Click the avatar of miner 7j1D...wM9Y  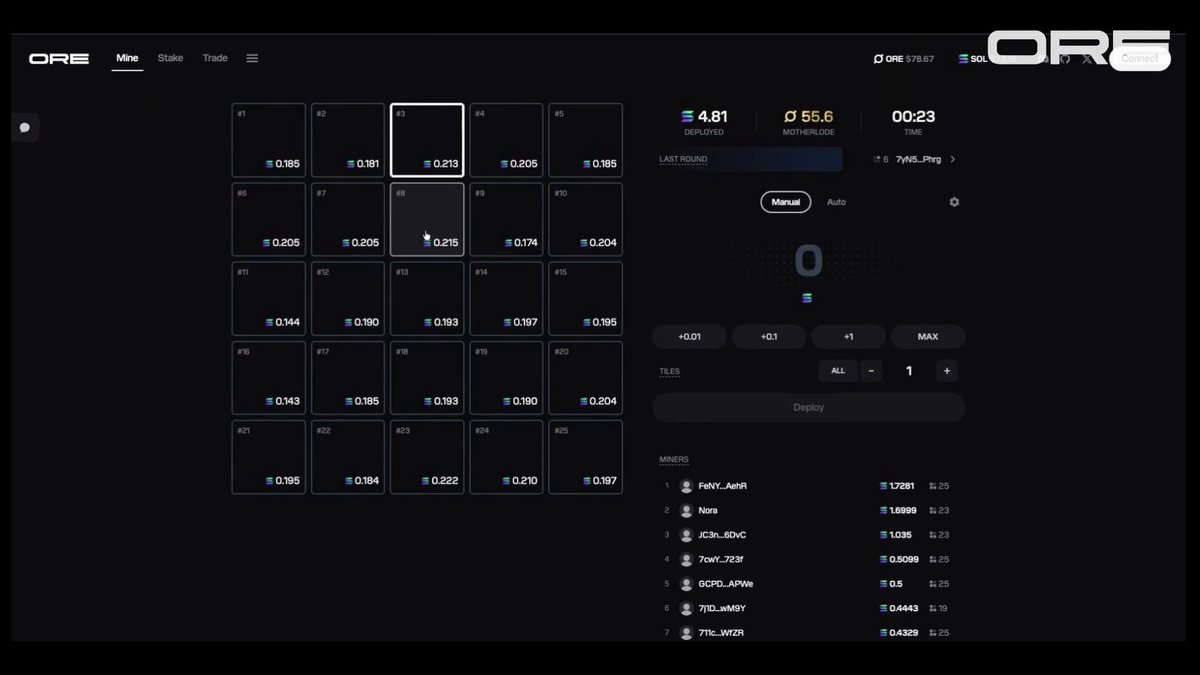click(686, 608)
